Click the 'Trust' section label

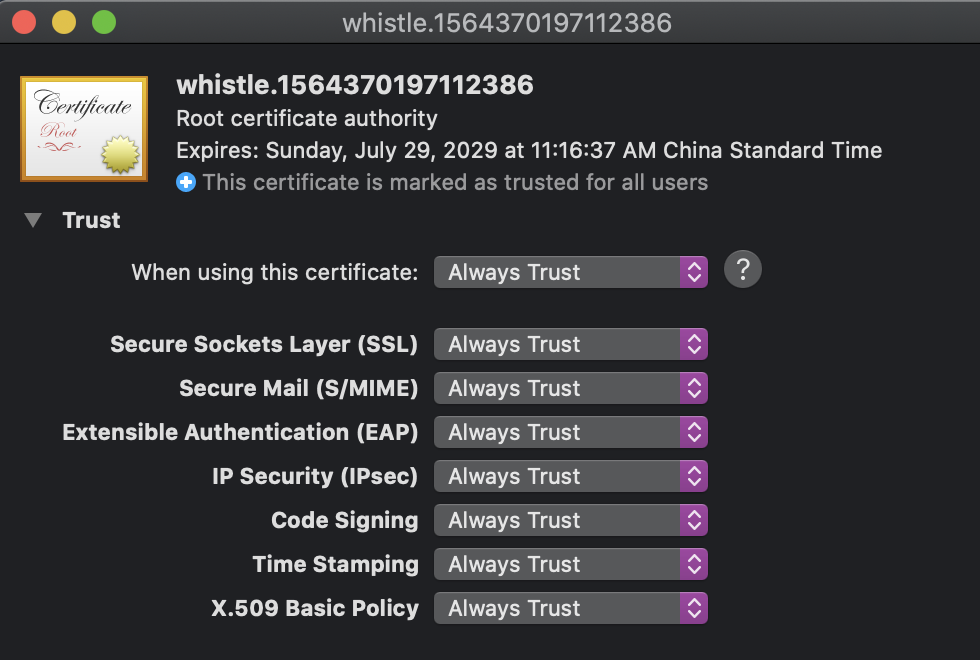click(91, 221)
